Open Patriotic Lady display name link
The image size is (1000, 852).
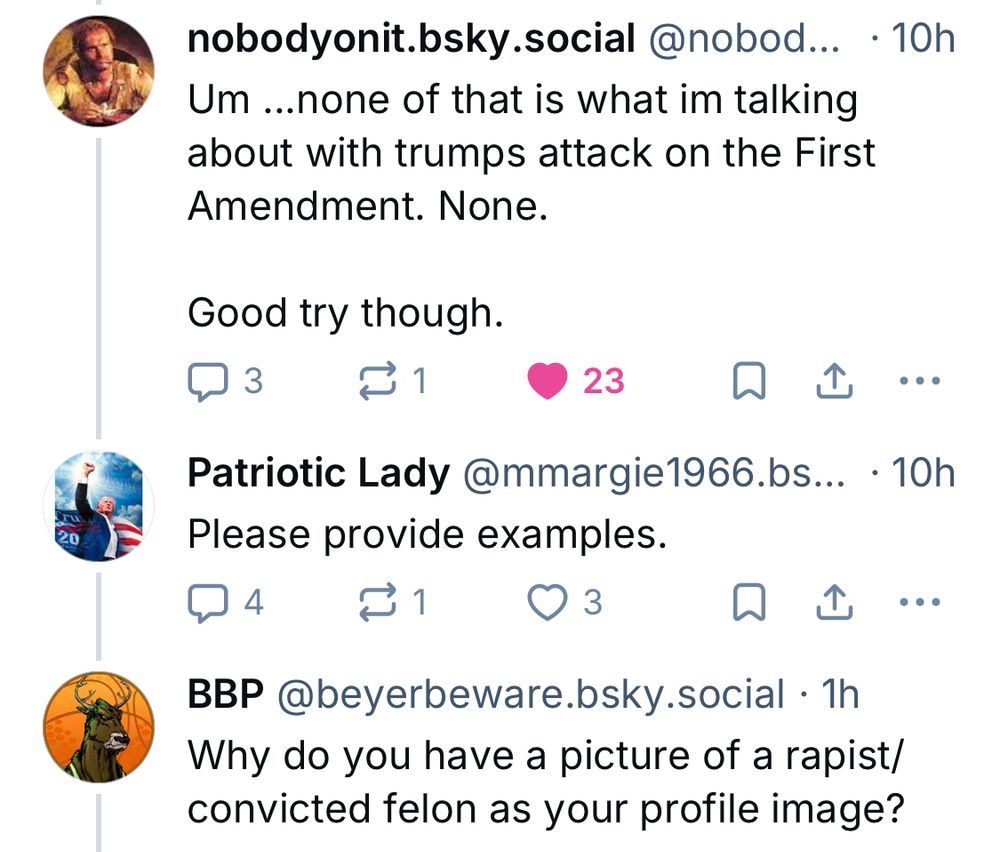click(x=318, y=473)
